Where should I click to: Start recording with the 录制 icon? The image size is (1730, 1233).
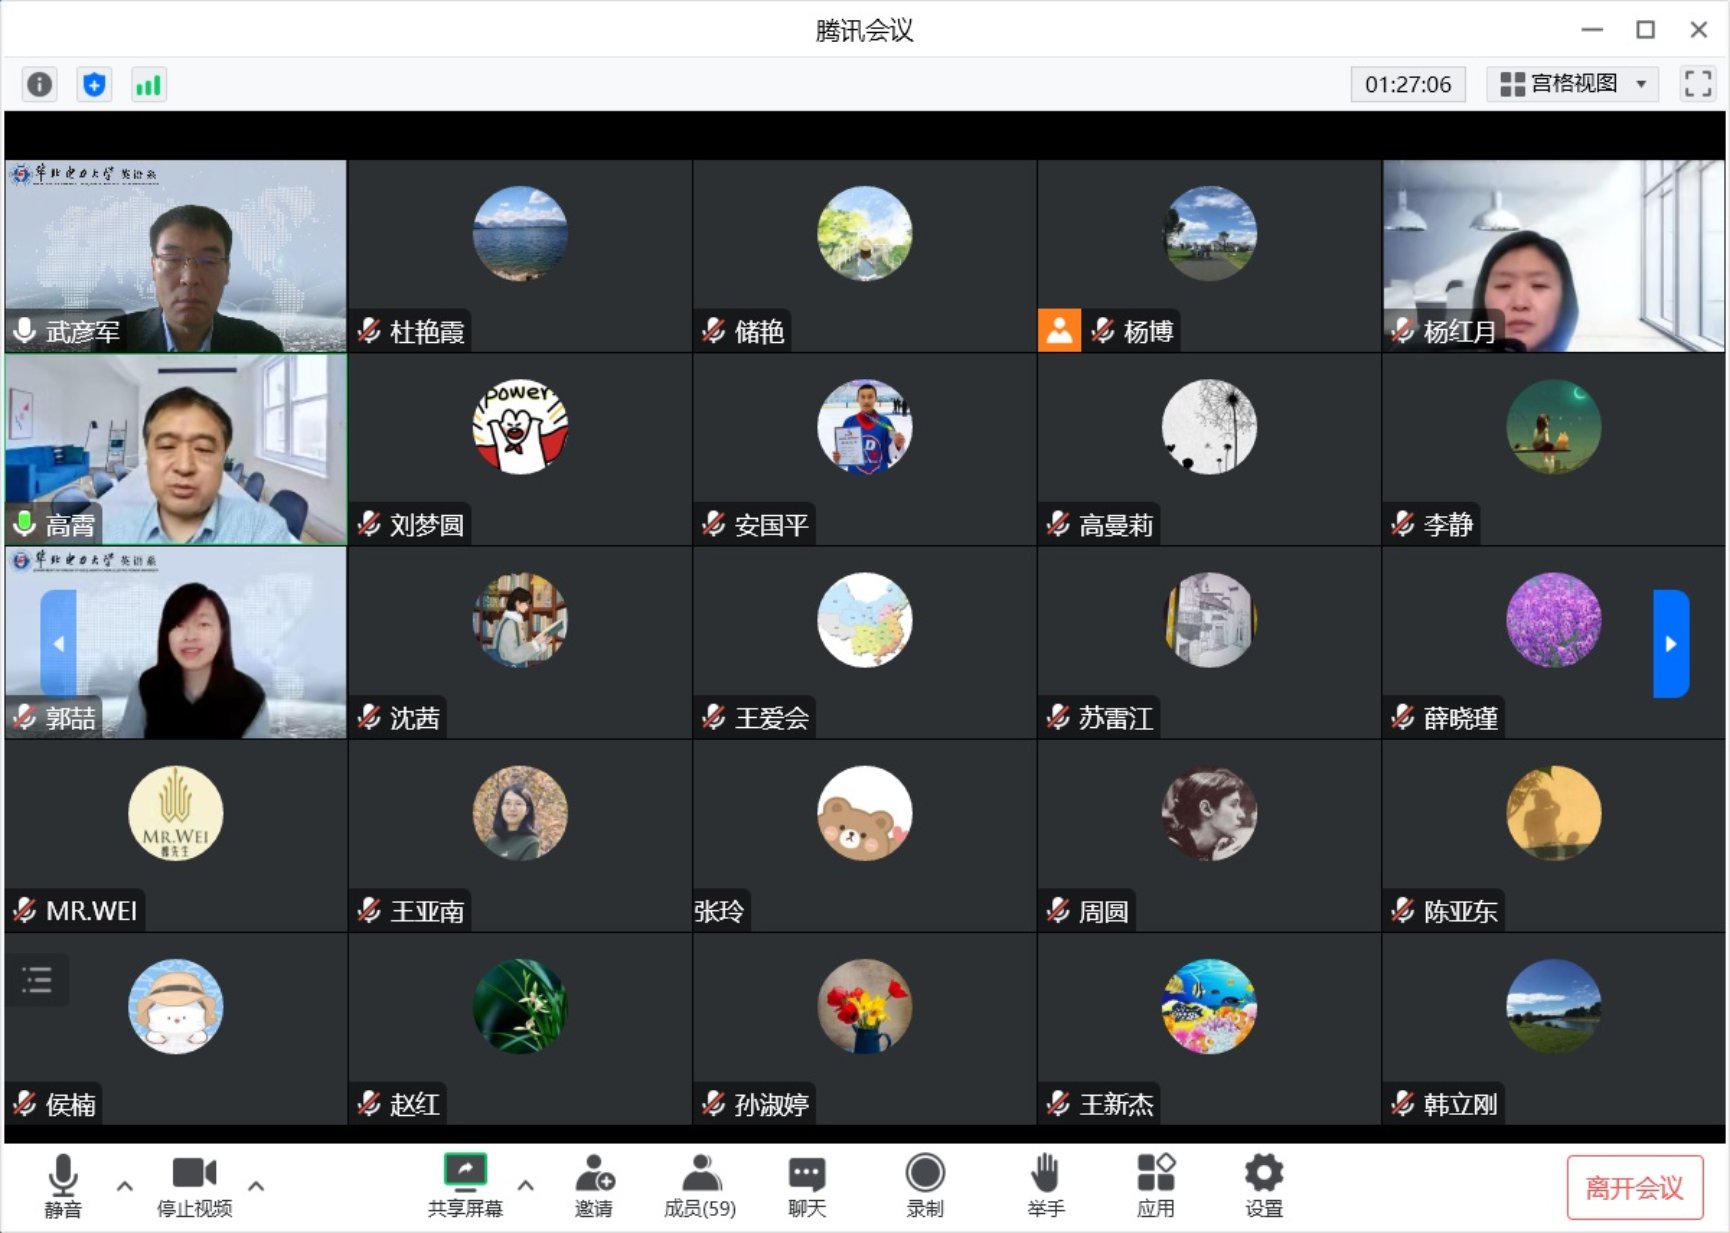[x=925, y=1185]
